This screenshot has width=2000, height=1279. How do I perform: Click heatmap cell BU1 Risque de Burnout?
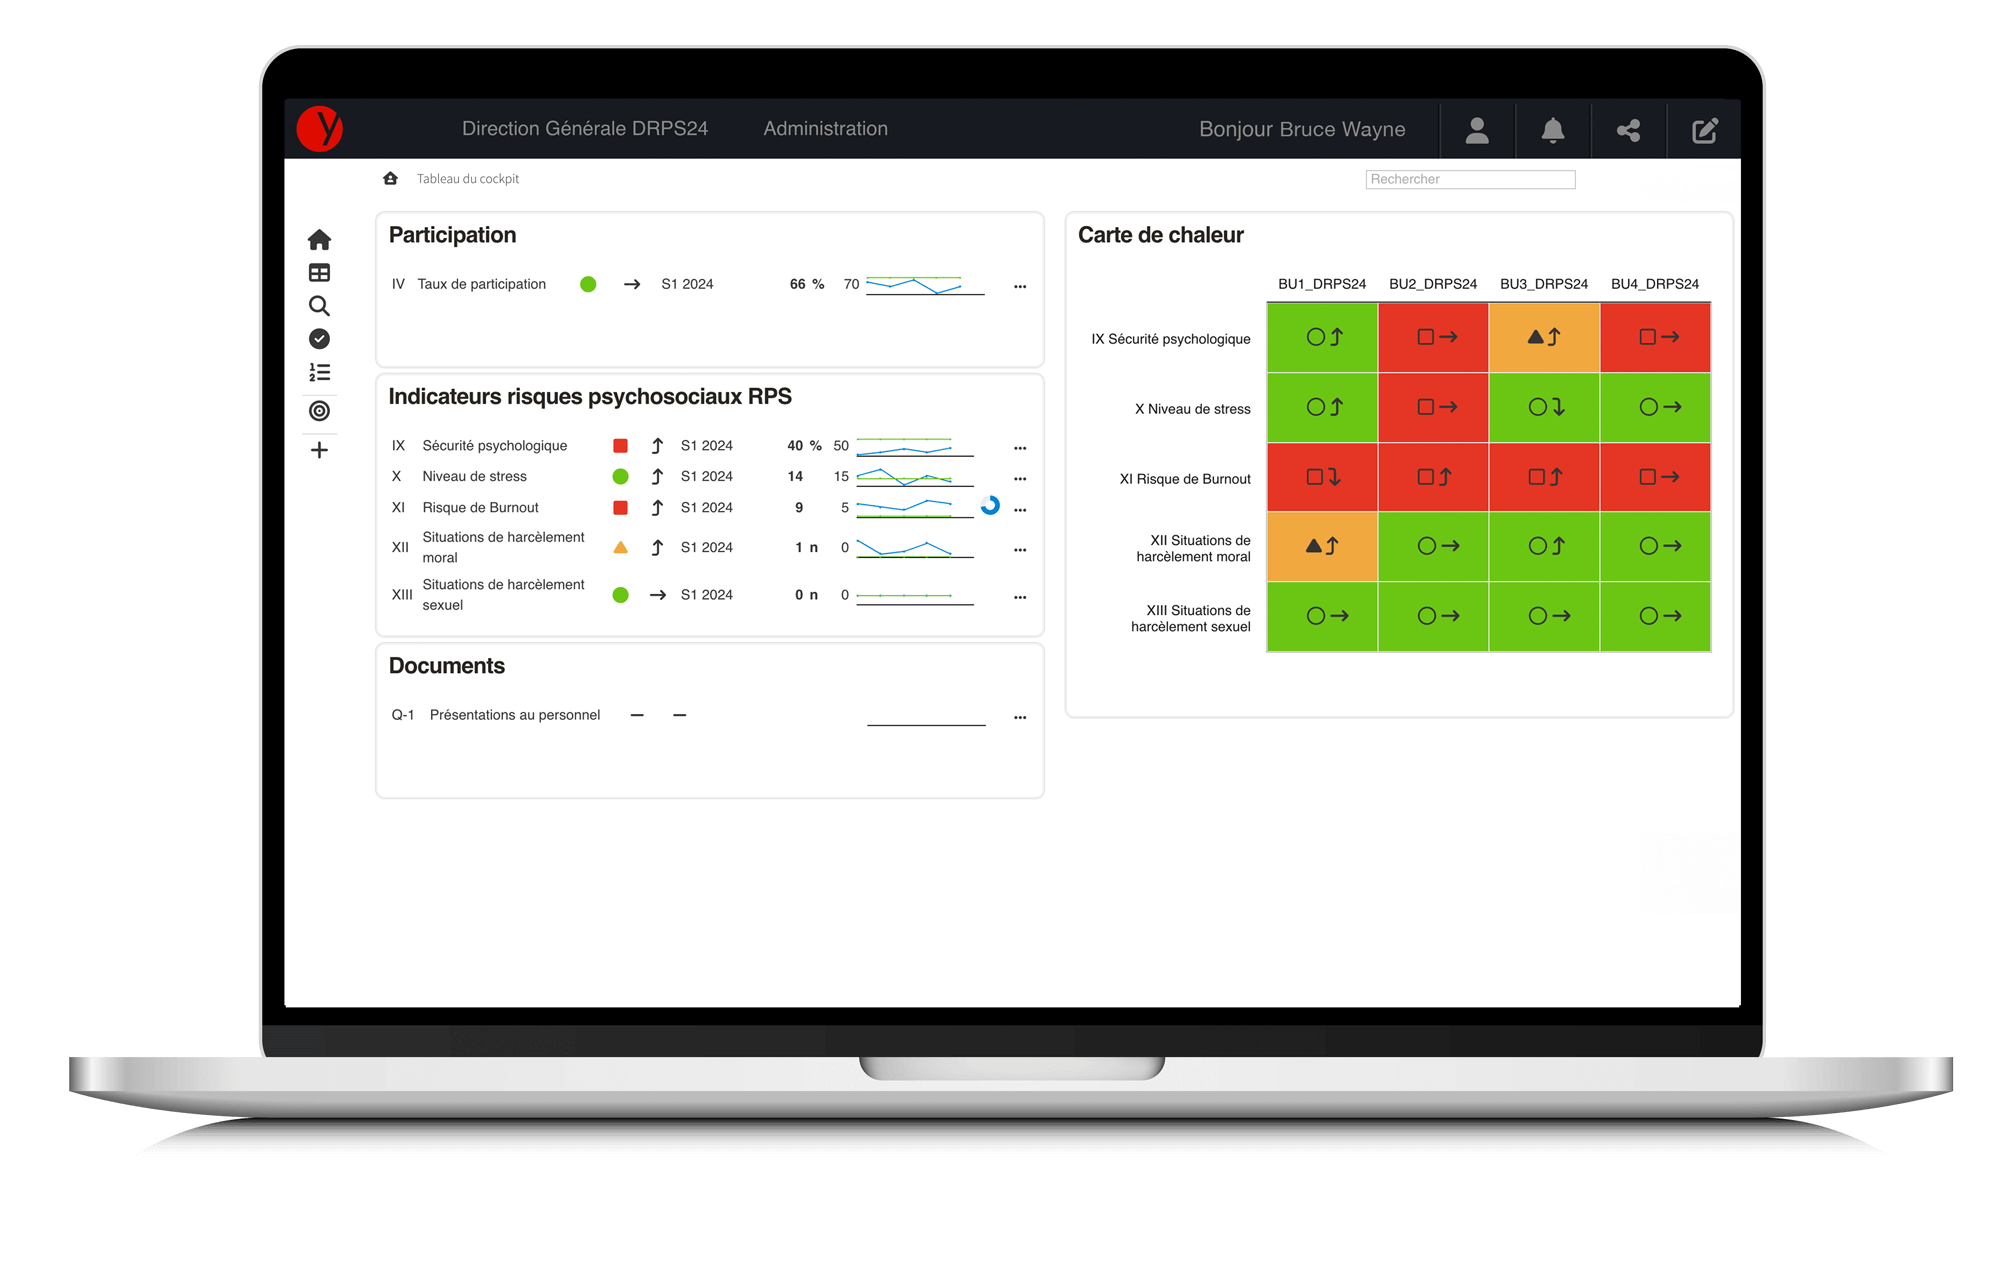coord(1322,477)
